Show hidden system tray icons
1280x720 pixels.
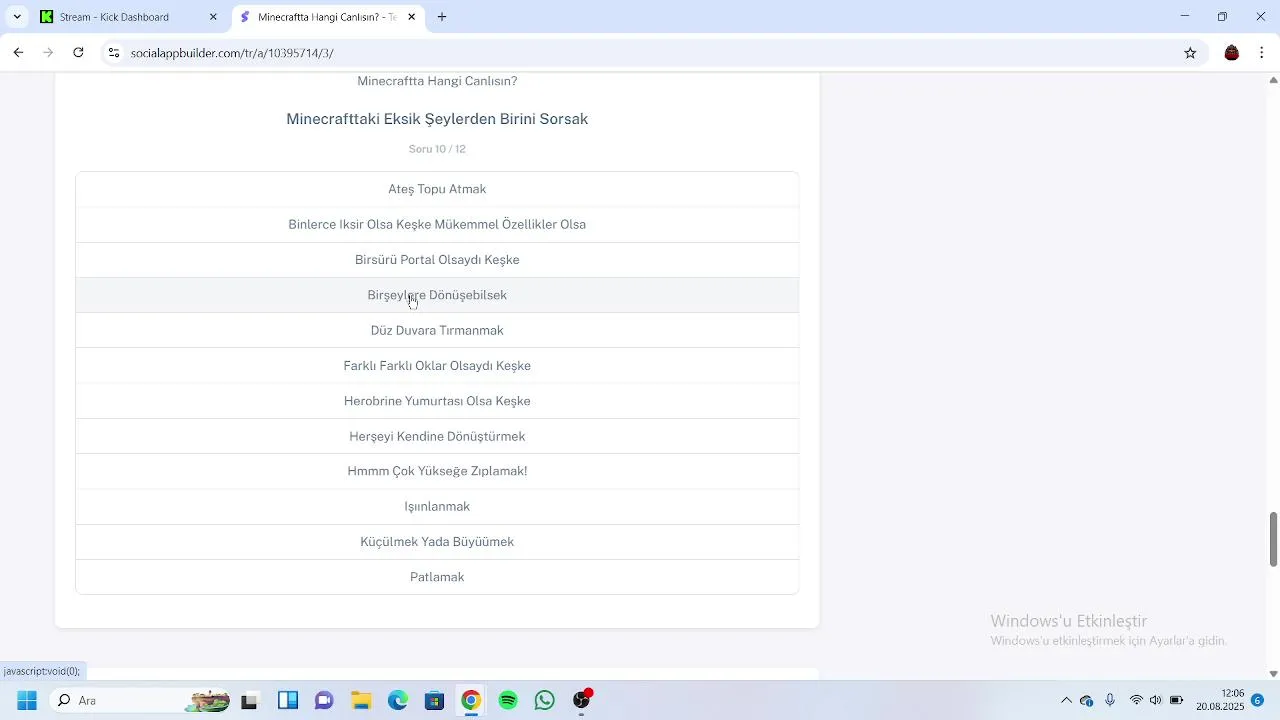pos(1066,700)
